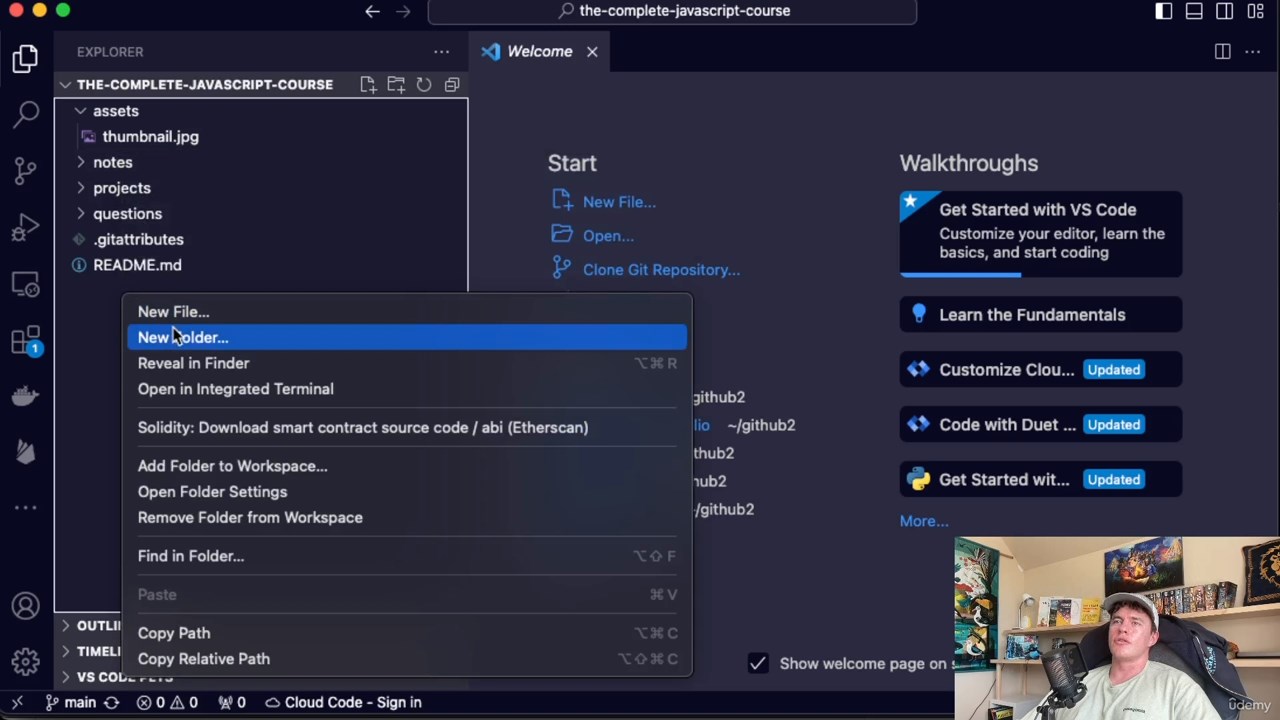Choose Solidity download smart contract source entry
This screenshot has height=720, width=1280.
click(x=407, y=427)
